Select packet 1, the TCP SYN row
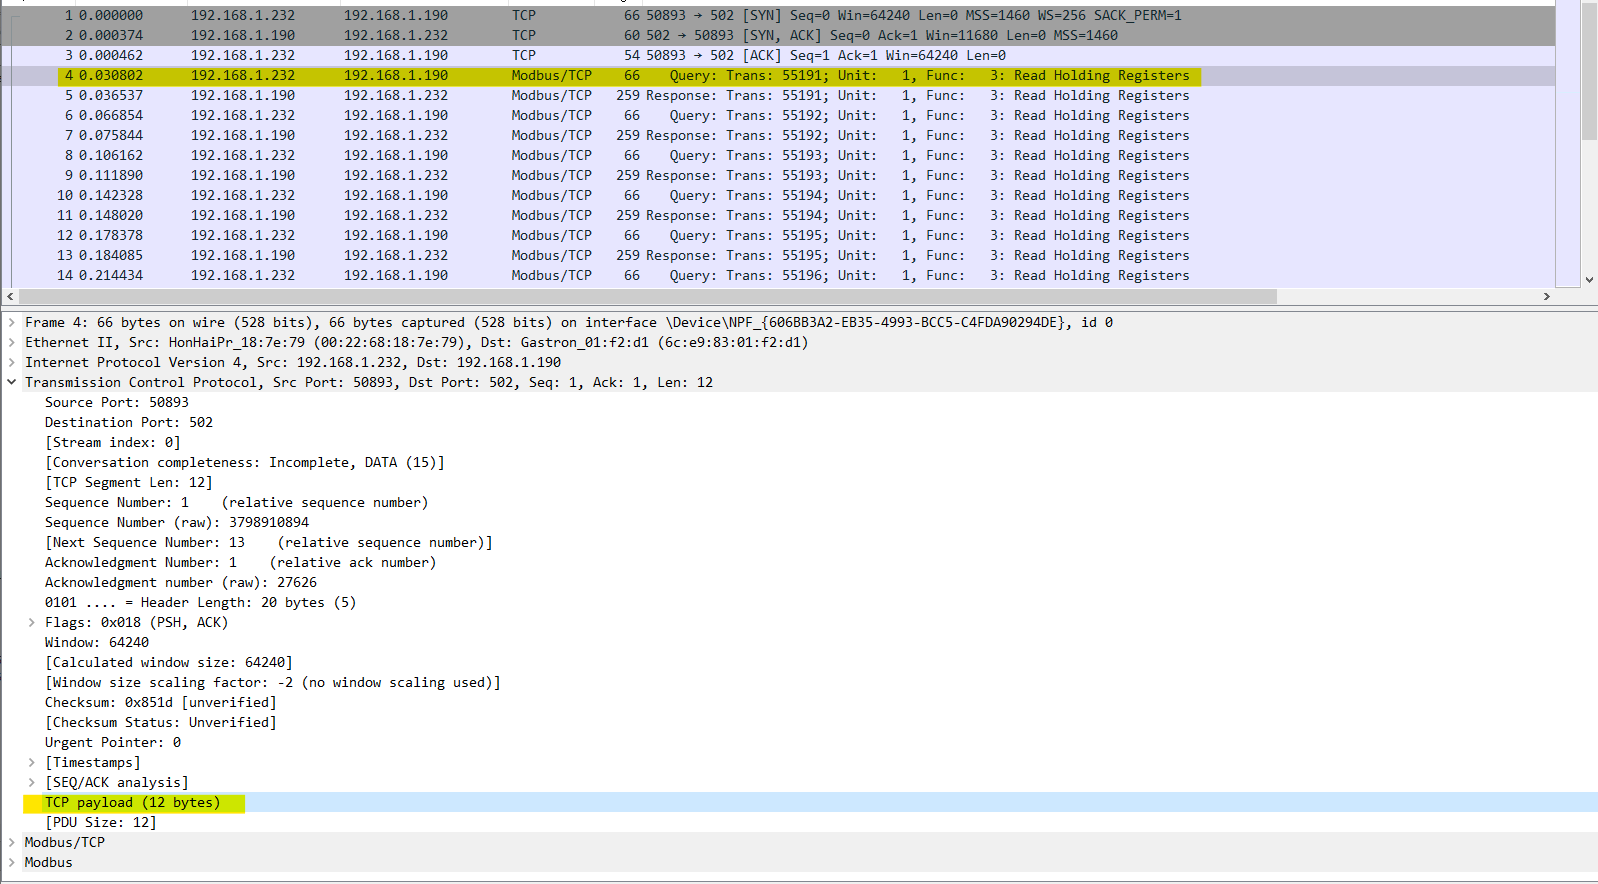 click(778, 15)
